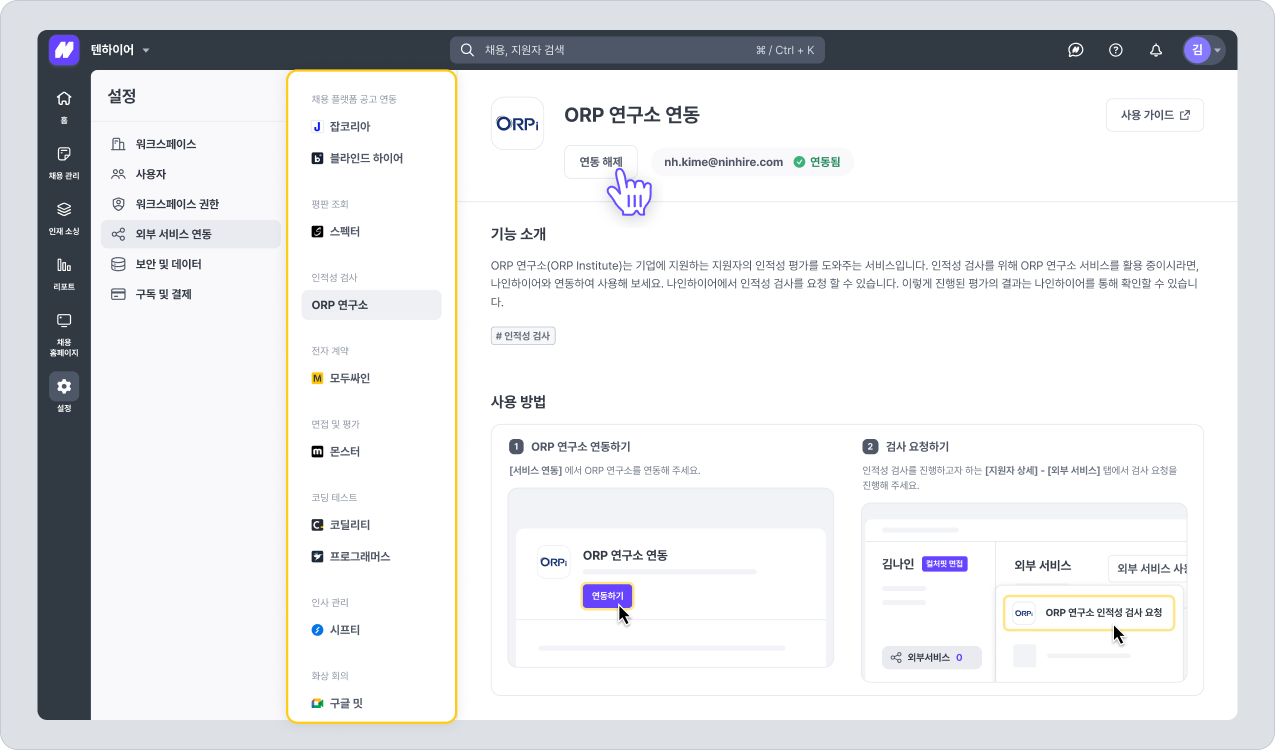The height and width of the screenshot is (750, 1275).
Task: Open the 김 user profile menu
Action: pyautogui.click(x=1203, y=50)
